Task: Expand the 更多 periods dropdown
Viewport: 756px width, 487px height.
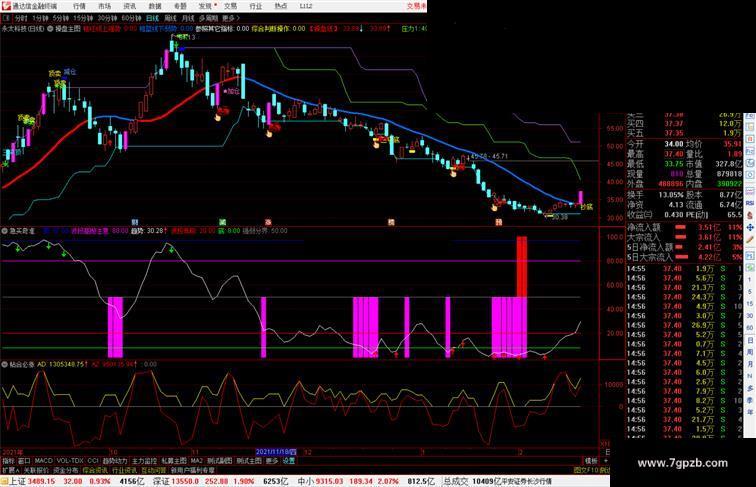Action: click(x=230, y=18)
